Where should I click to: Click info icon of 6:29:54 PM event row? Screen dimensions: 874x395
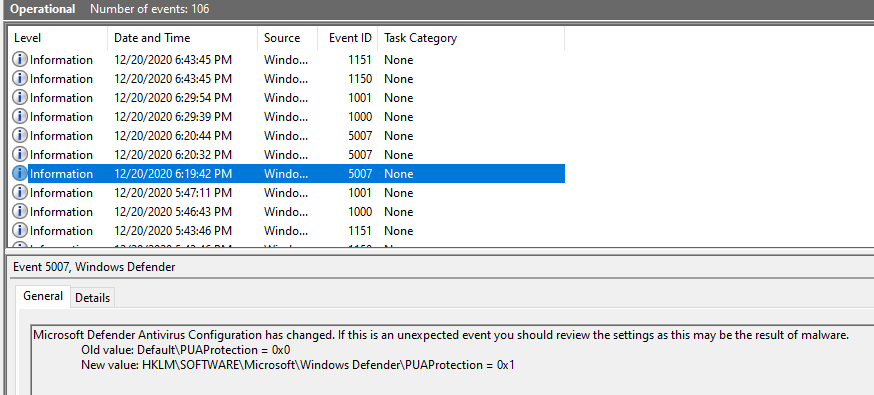pyautogui.click(x=20, y=97)
